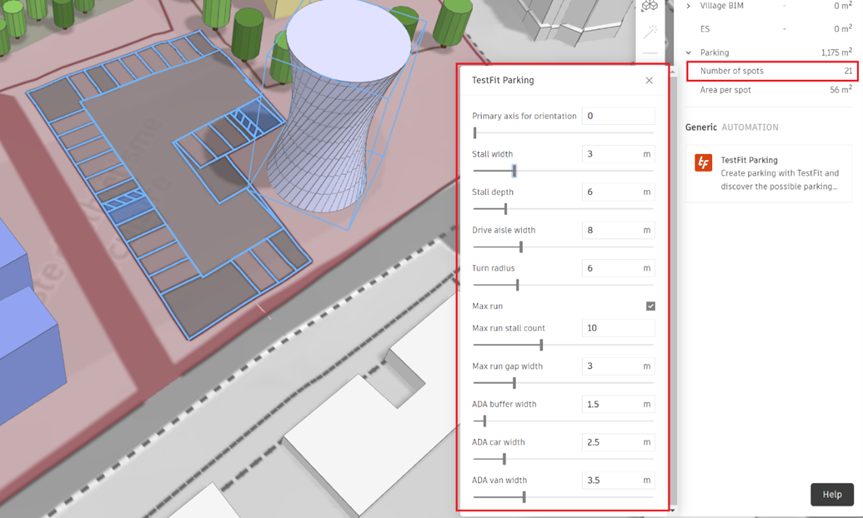Click the Max run stall count slider
Screen dimensions: 863x518
tap(563, 345)
